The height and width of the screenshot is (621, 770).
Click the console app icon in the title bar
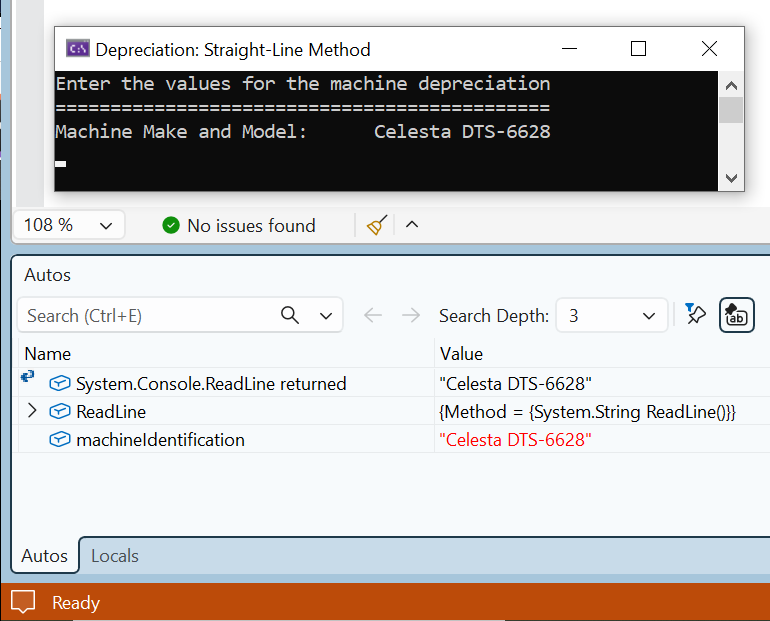pyautogui.click(x=78, y=49)
